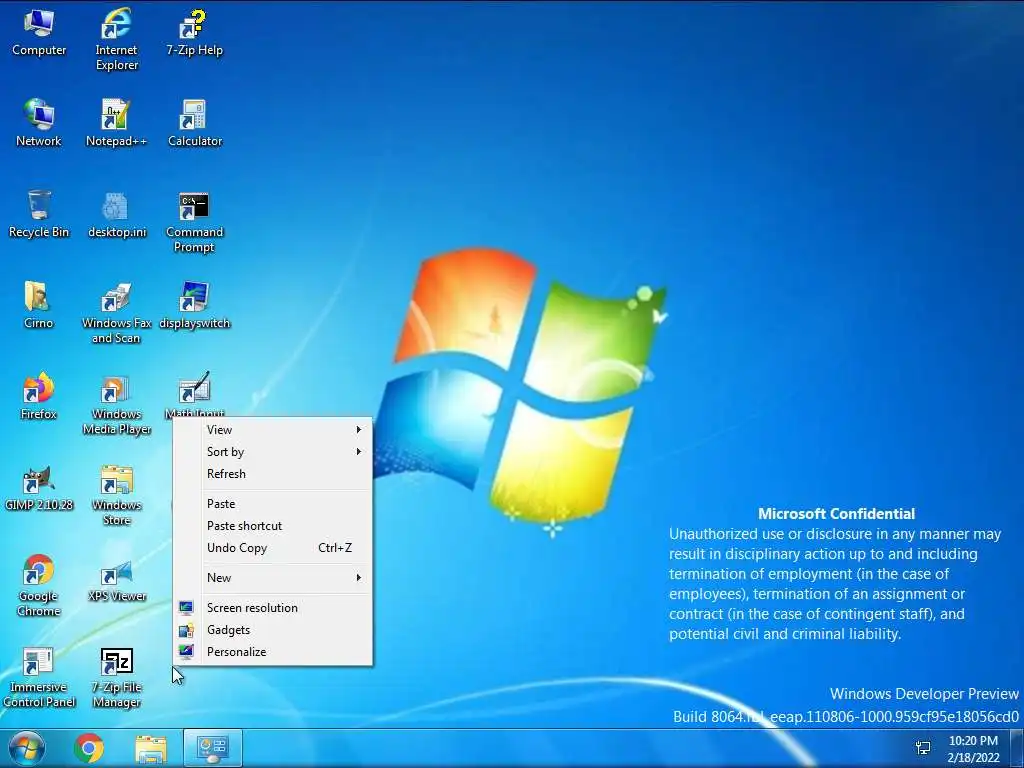
Task: Open Personalize from the context menu
Action: click(273, 652)
